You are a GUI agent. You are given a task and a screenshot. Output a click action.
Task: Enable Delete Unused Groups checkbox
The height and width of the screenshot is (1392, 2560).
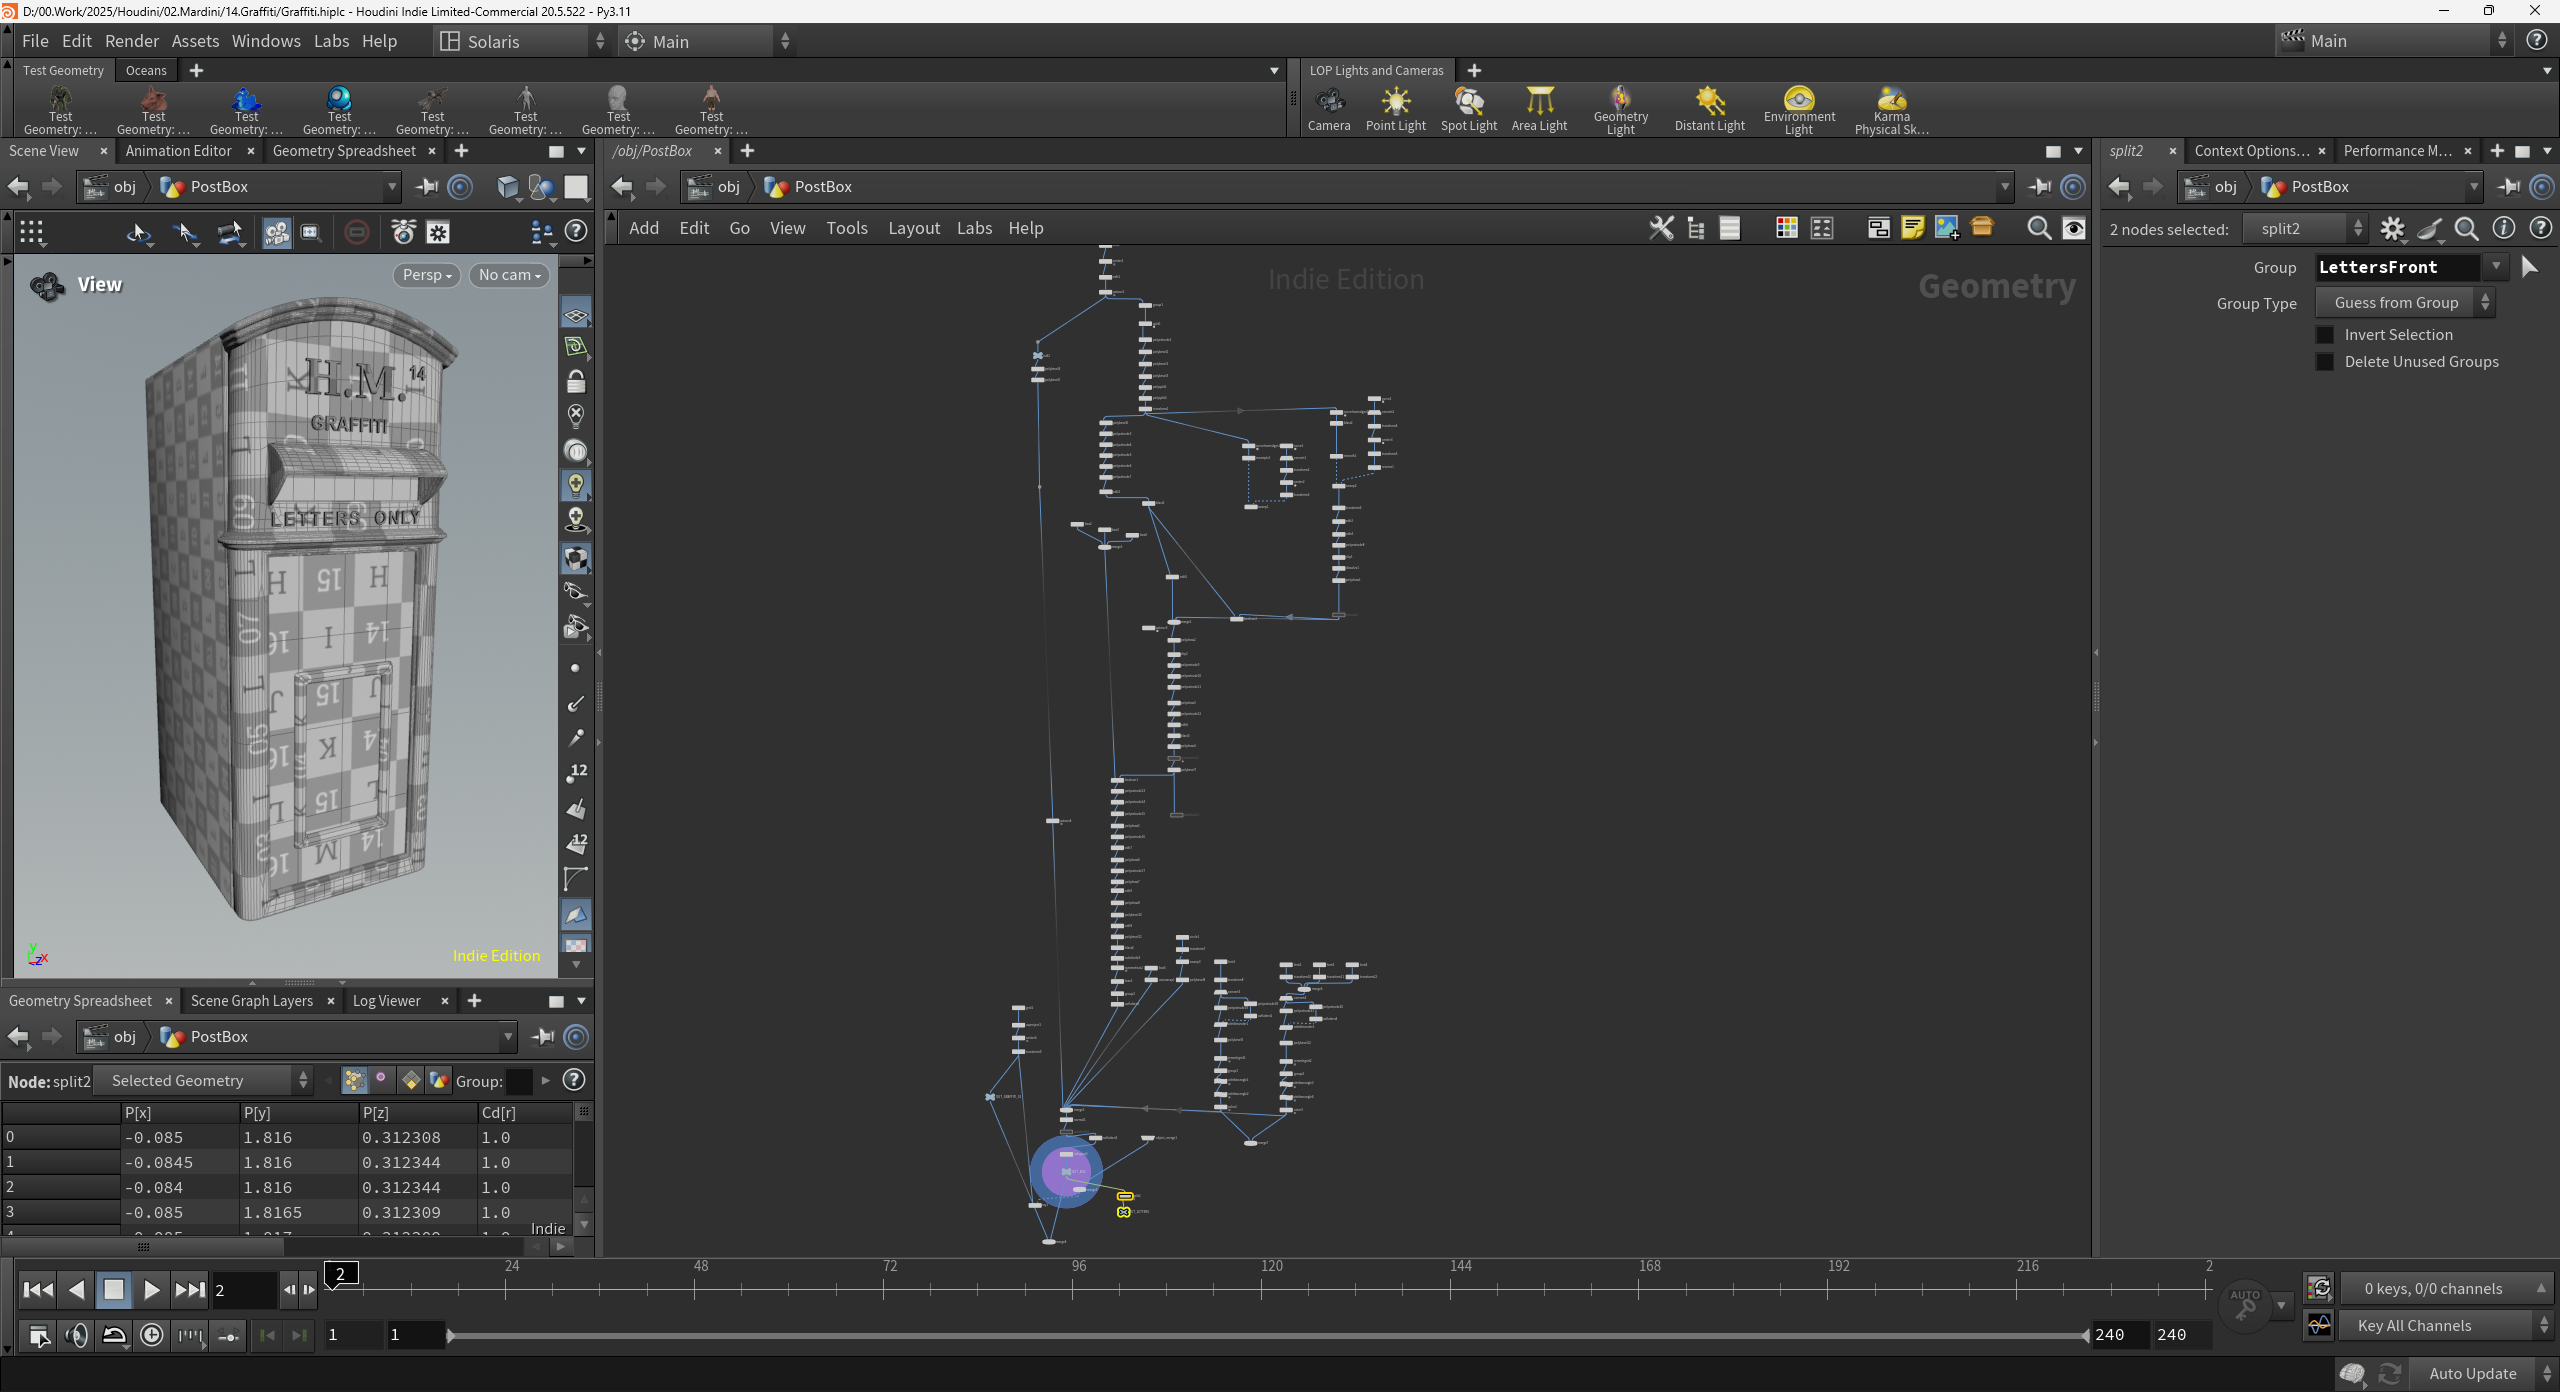pyautogui.click(x=2325, y=362)
